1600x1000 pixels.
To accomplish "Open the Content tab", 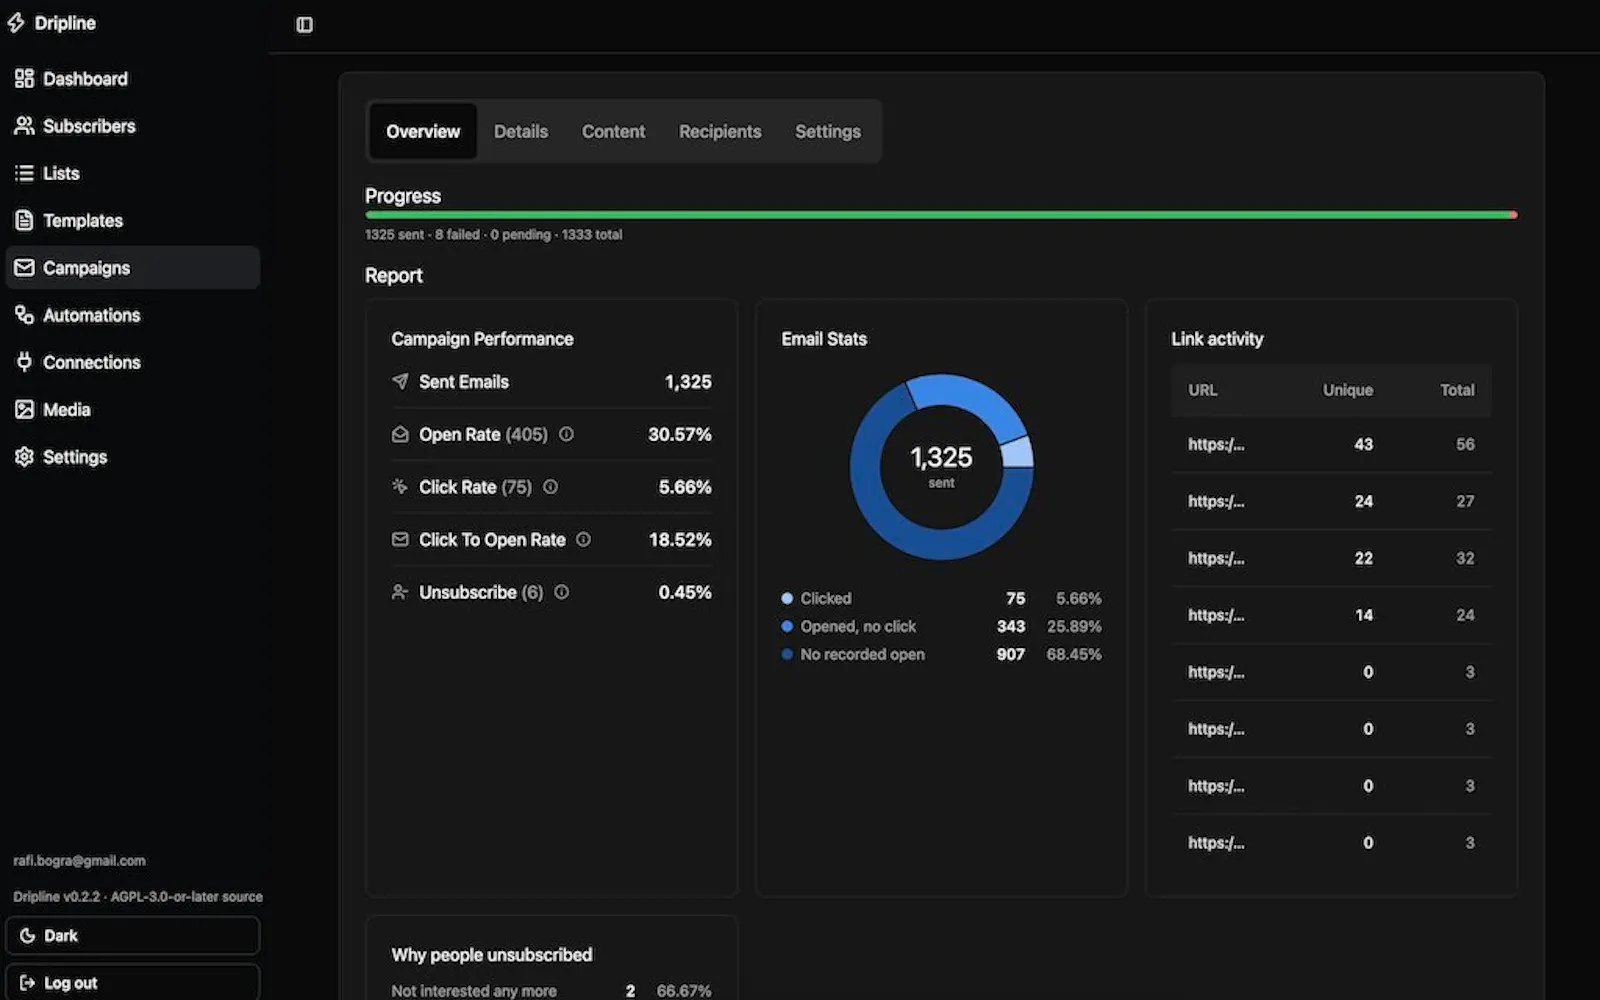I will [x=613, y=131].
